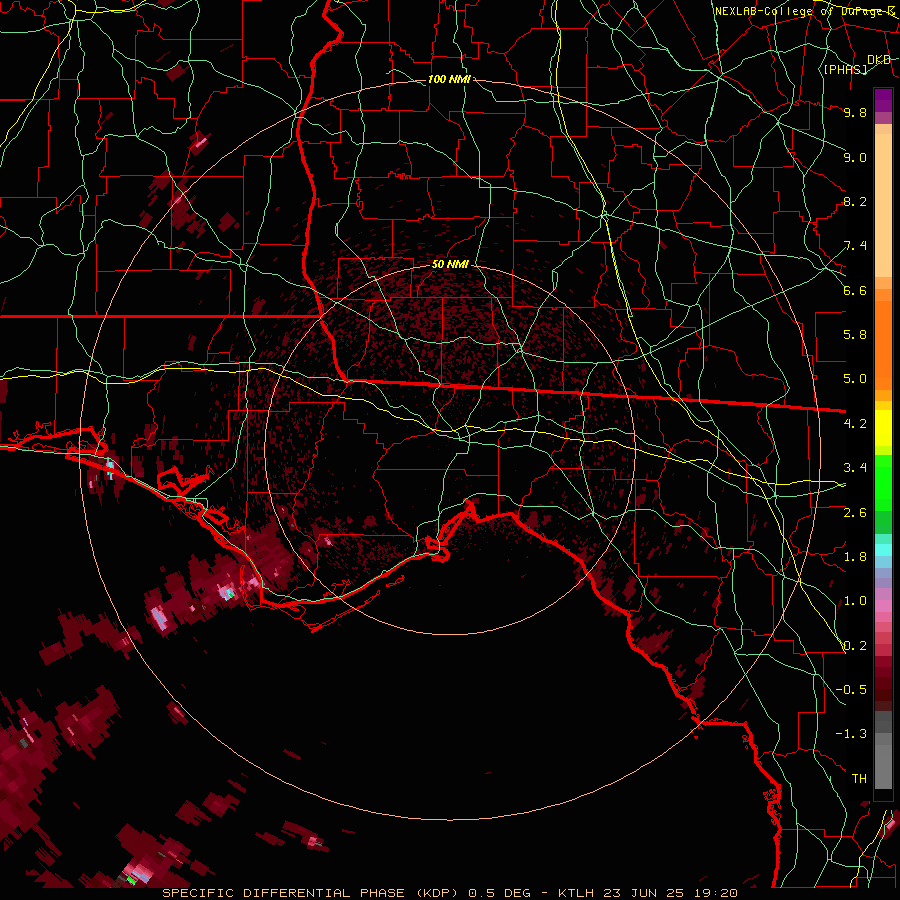Click the 1.0 value on the legend
Viewport: 900px width, 900px height.
pos(855,601)
